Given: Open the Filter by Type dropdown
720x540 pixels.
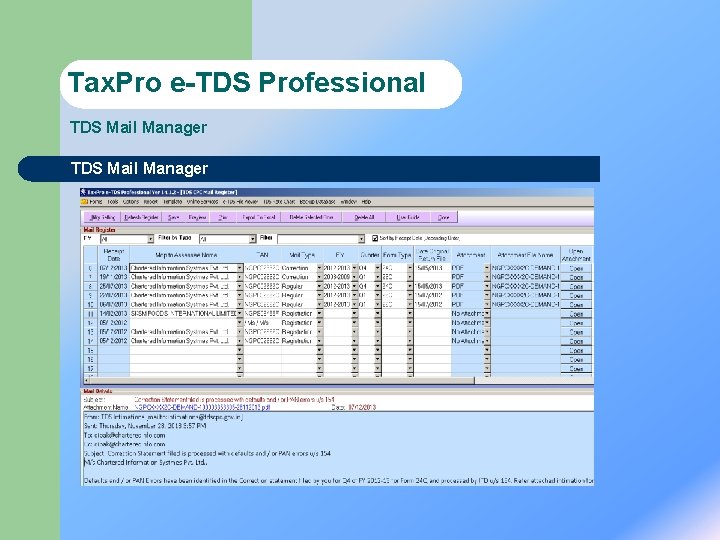Looking at the screenshot, I should coord(253,239).
